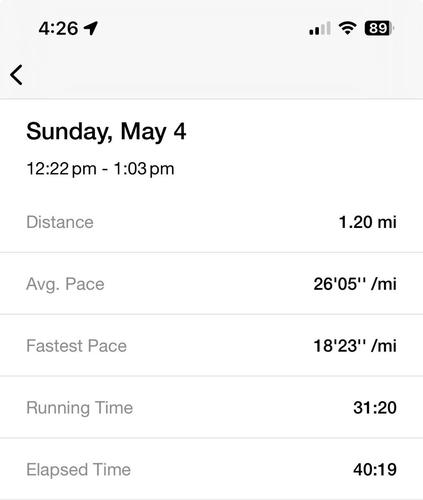Select the Sunday, May 4 heading
The height and width of the screenshot is (500, 423).
click(x=106, y=132)
